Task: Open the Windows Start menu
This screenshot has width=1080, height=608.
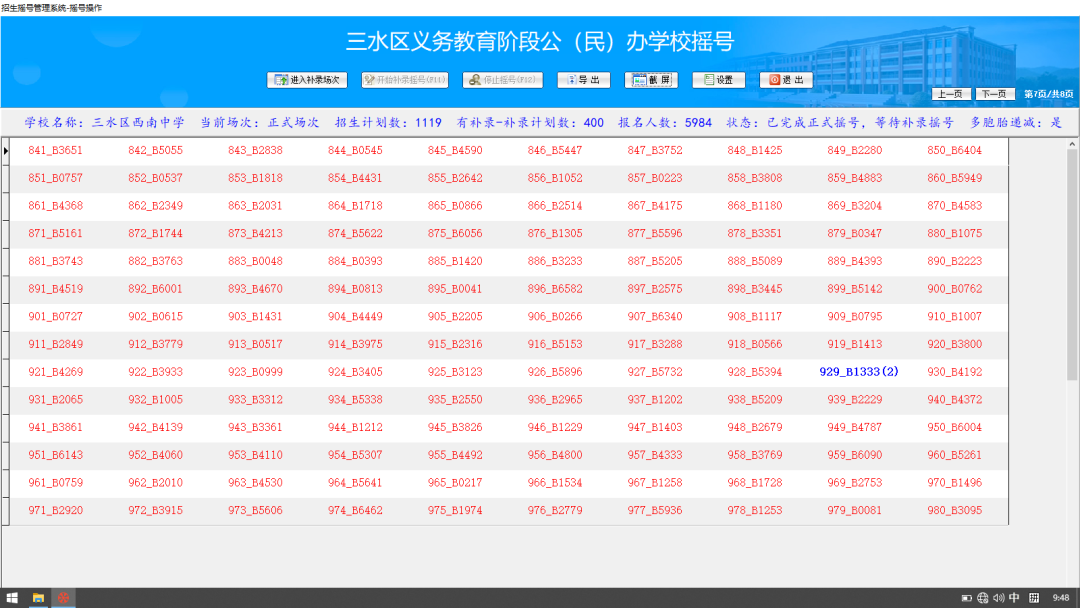Action: [x=12, y=598]
